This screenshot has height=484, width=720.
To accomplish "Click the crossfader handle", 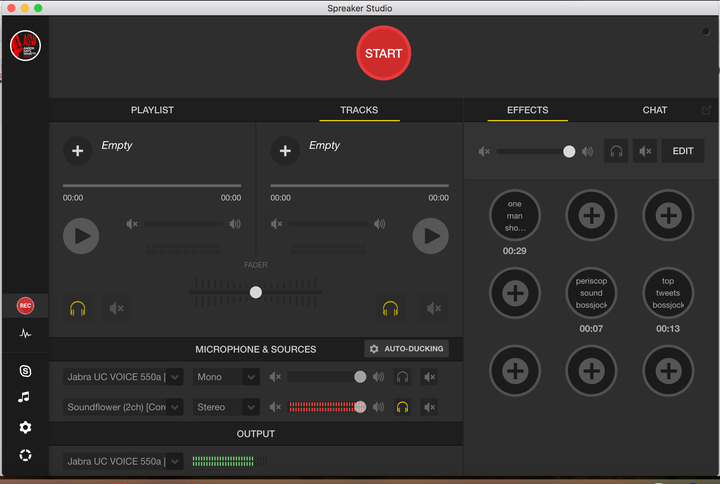I will pos(256,292).
